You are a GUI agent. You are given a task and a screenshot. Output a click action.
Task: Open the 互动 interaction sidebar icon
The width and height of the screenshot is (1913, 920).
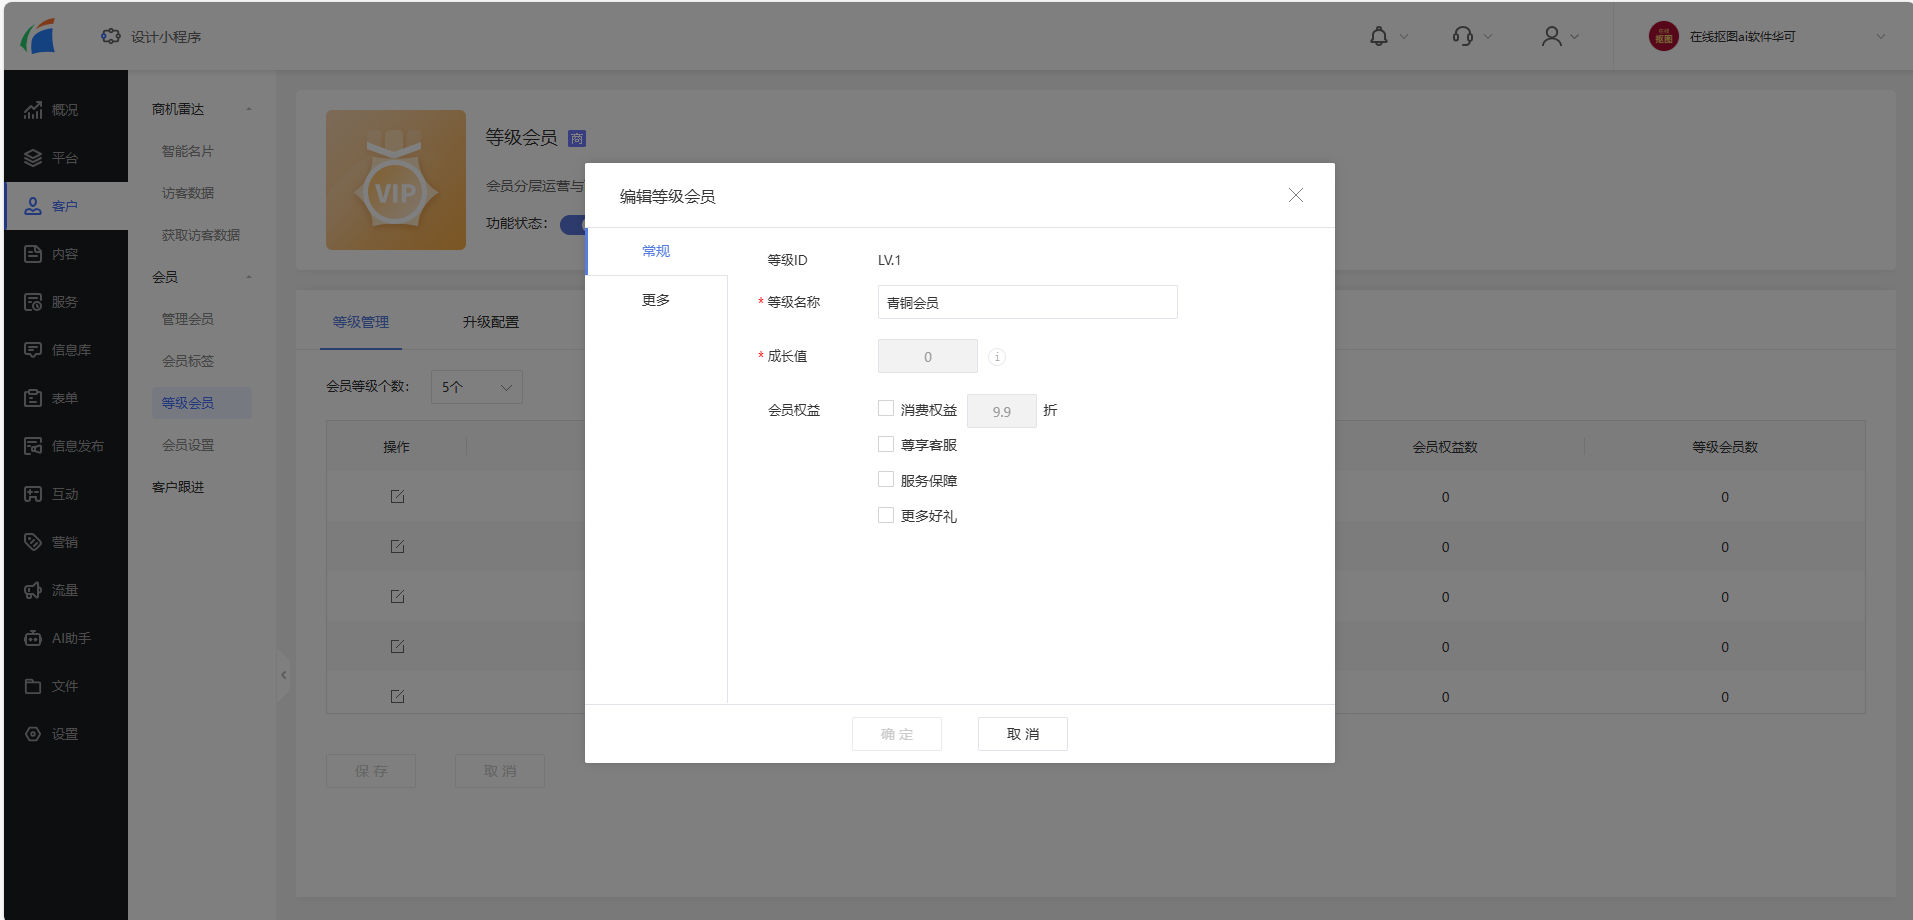pyautogui.click(x=62, y=493)
